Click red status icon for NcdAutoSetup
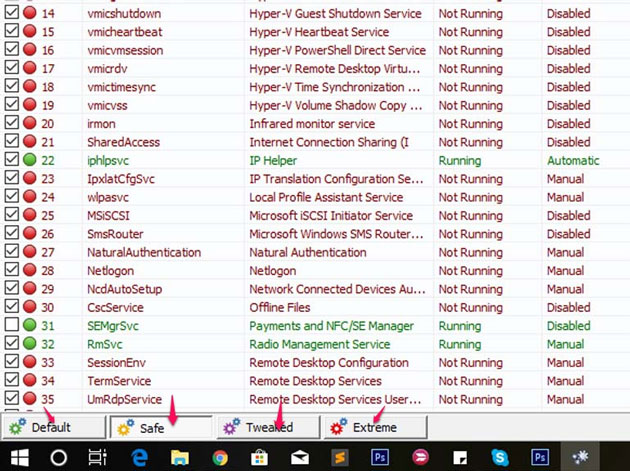This screenshot has height=471, width=630. pyautogui.click(x=29, y=288)
